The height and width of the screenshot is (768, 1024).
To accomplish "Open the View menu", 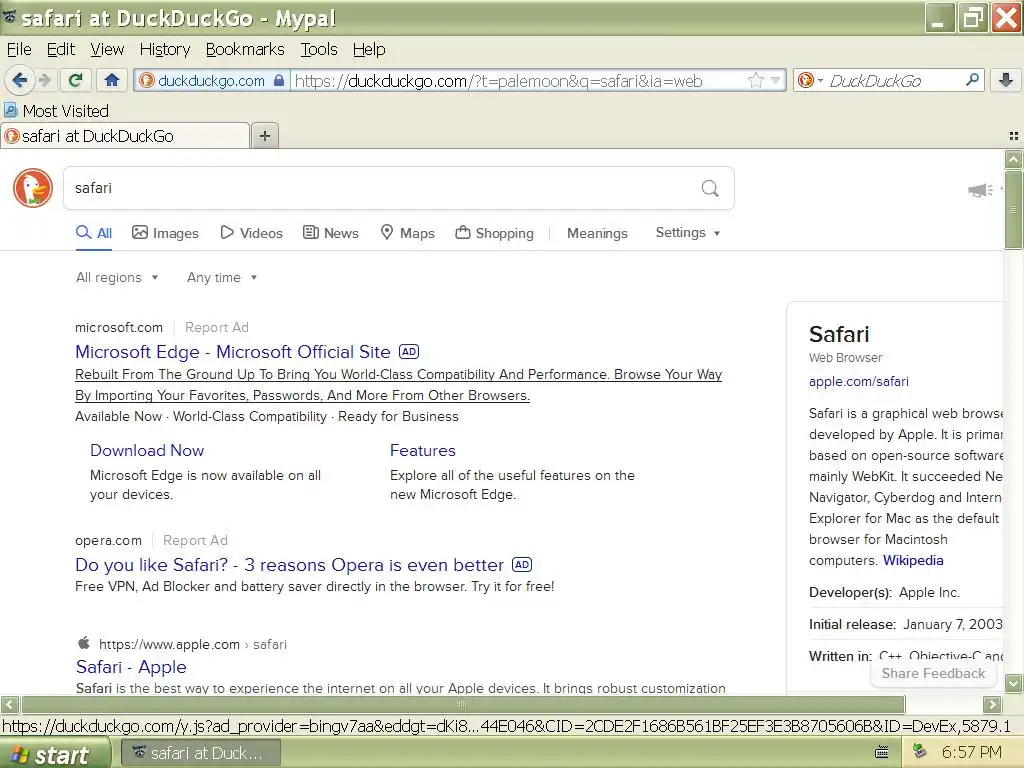I will pyautogui.click(x=107, y=50).
